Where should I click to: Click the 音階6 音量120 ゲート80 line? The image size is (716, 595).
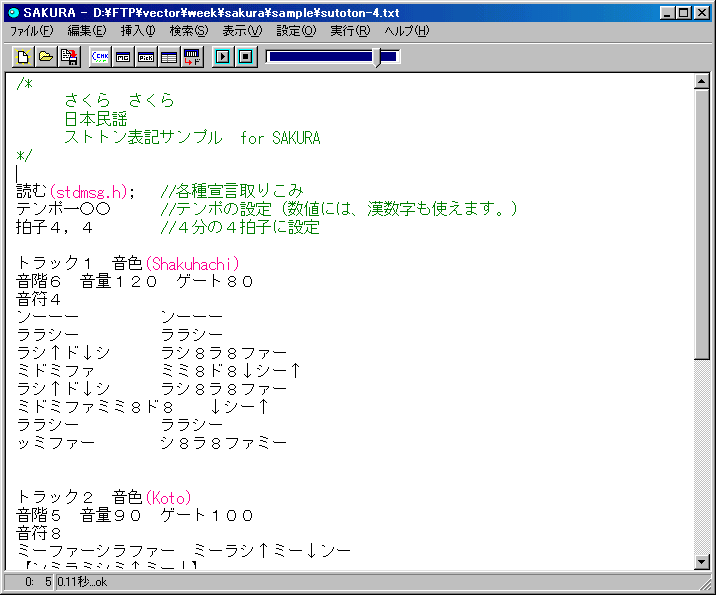pos(135,281)
